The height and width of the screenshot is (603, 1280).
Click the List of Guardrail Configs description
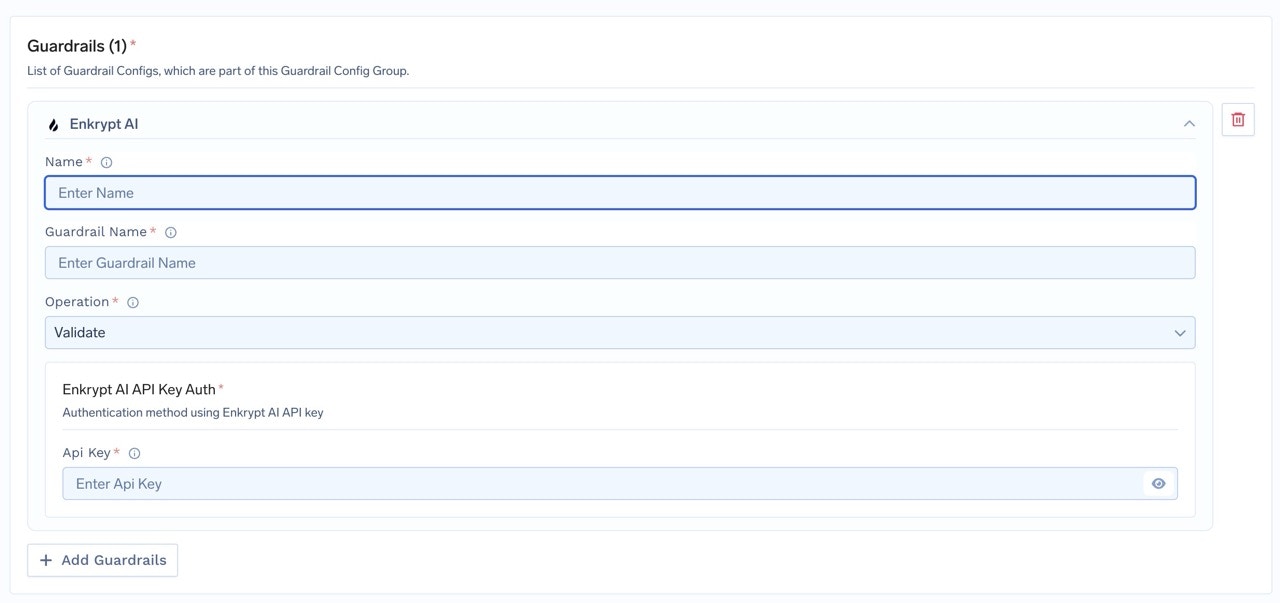218,71
